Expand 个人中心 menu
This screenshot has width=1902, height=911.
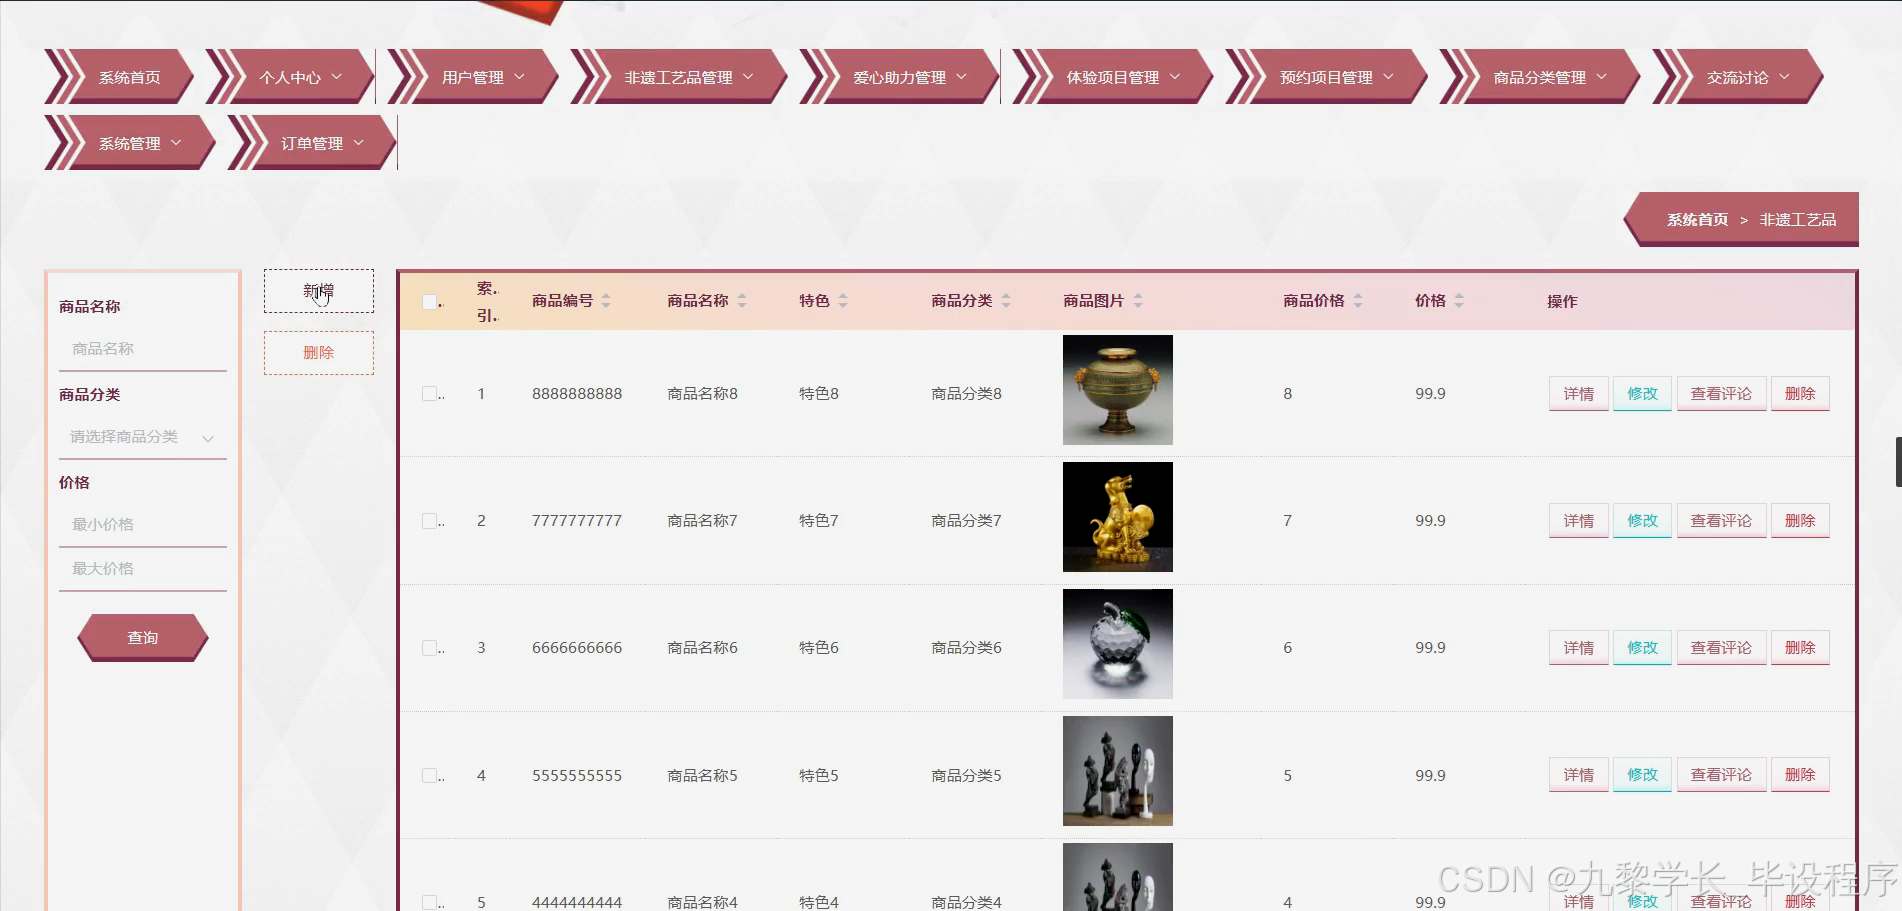[x=290, y=77]
